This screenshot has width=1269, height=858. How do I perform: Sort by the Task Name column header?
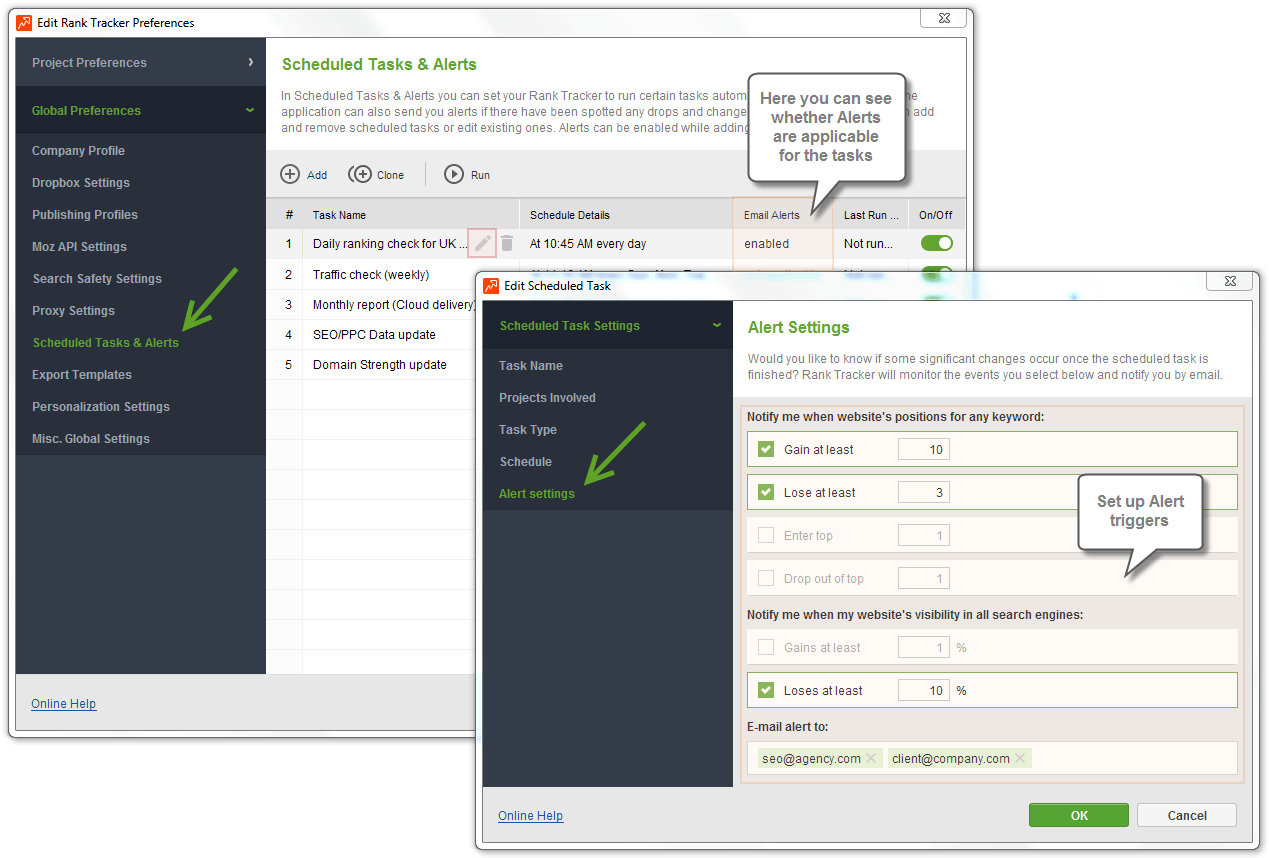411,215
